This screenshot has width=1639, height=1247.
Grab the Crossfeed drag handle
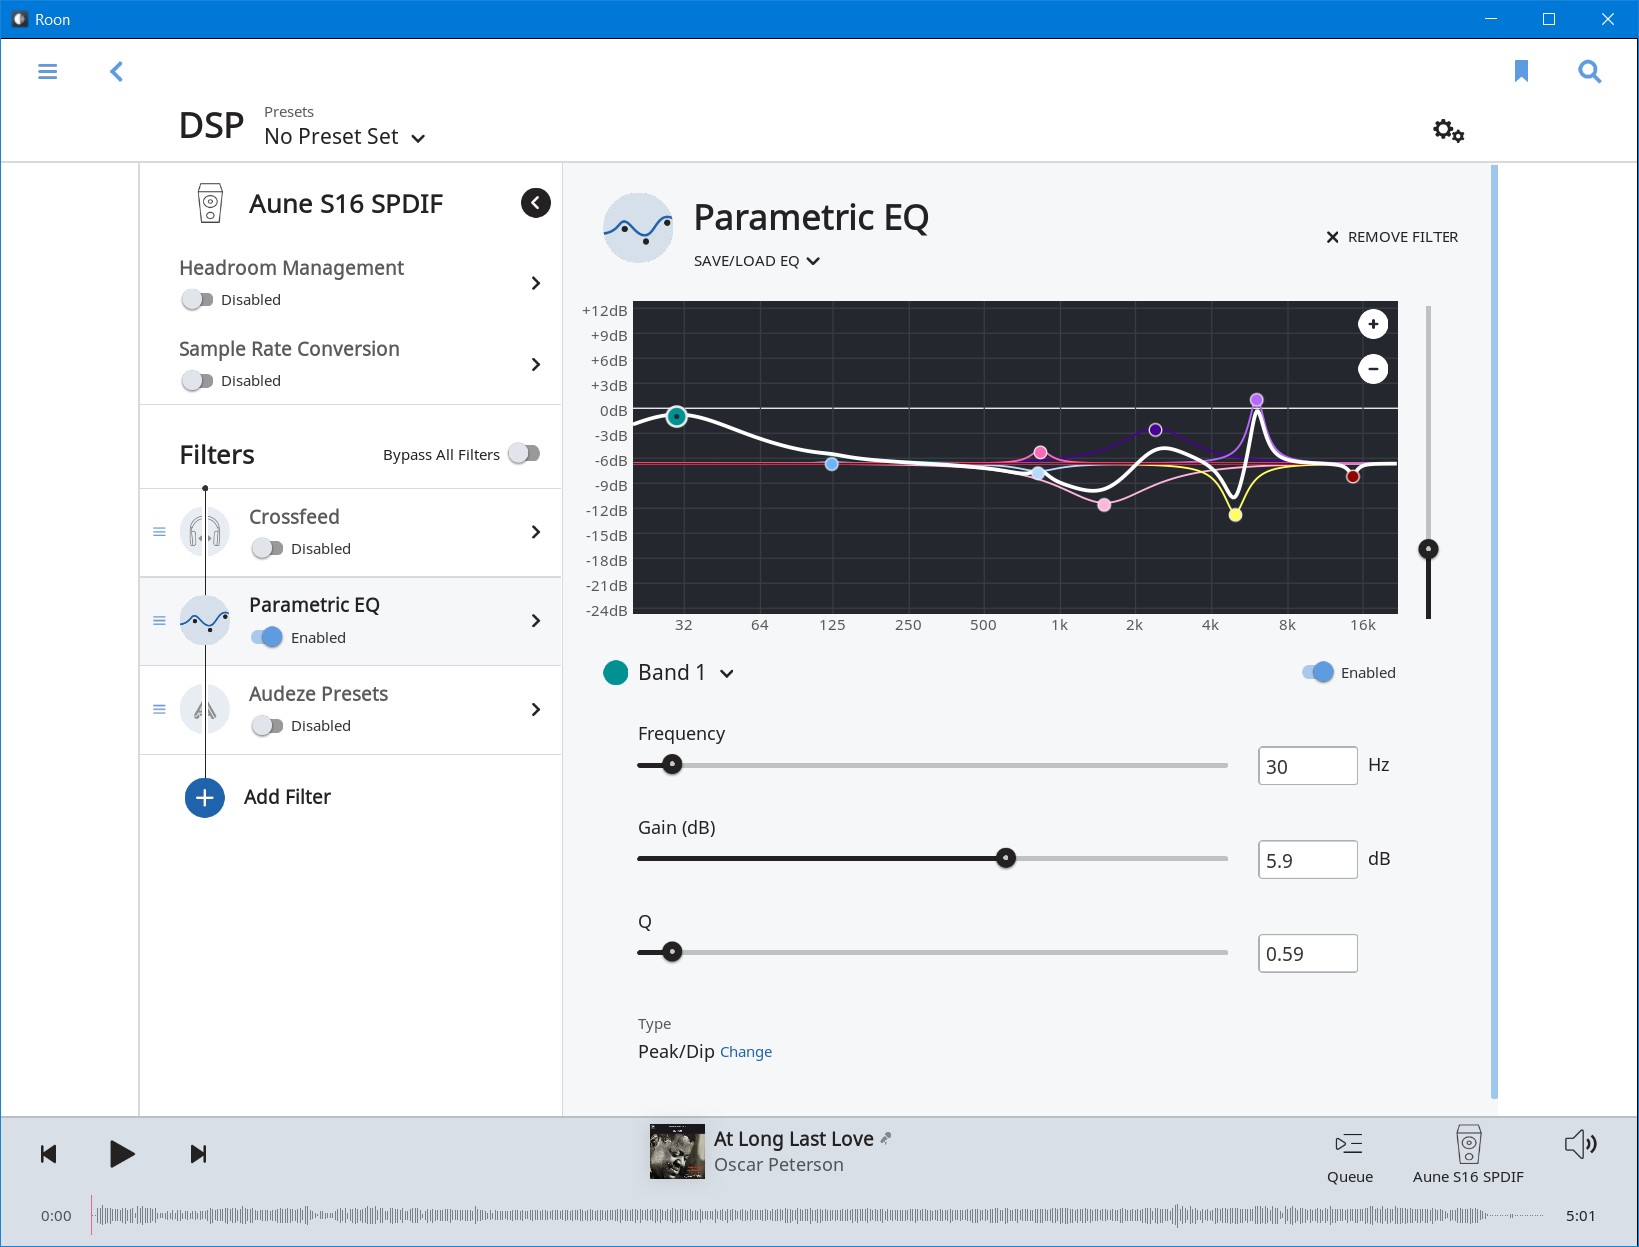pos(159,532)
